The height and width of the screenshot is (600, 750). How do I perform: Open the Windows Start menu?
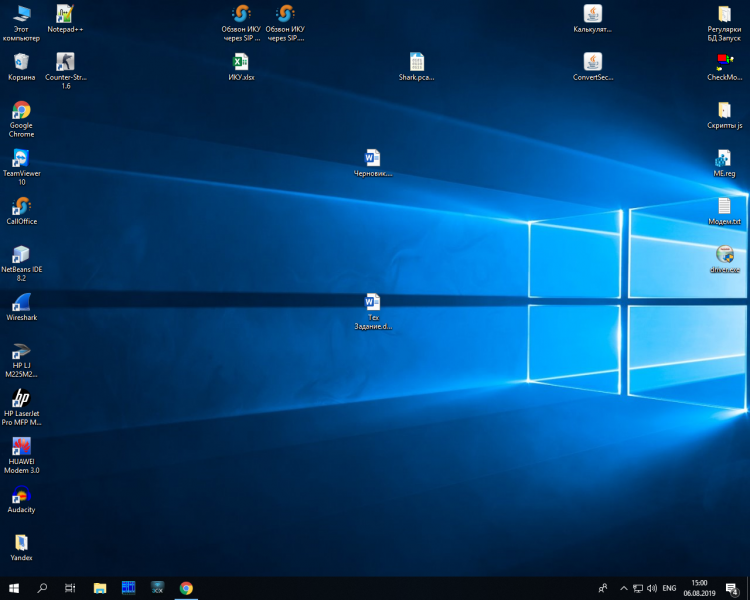coord(14,588)
